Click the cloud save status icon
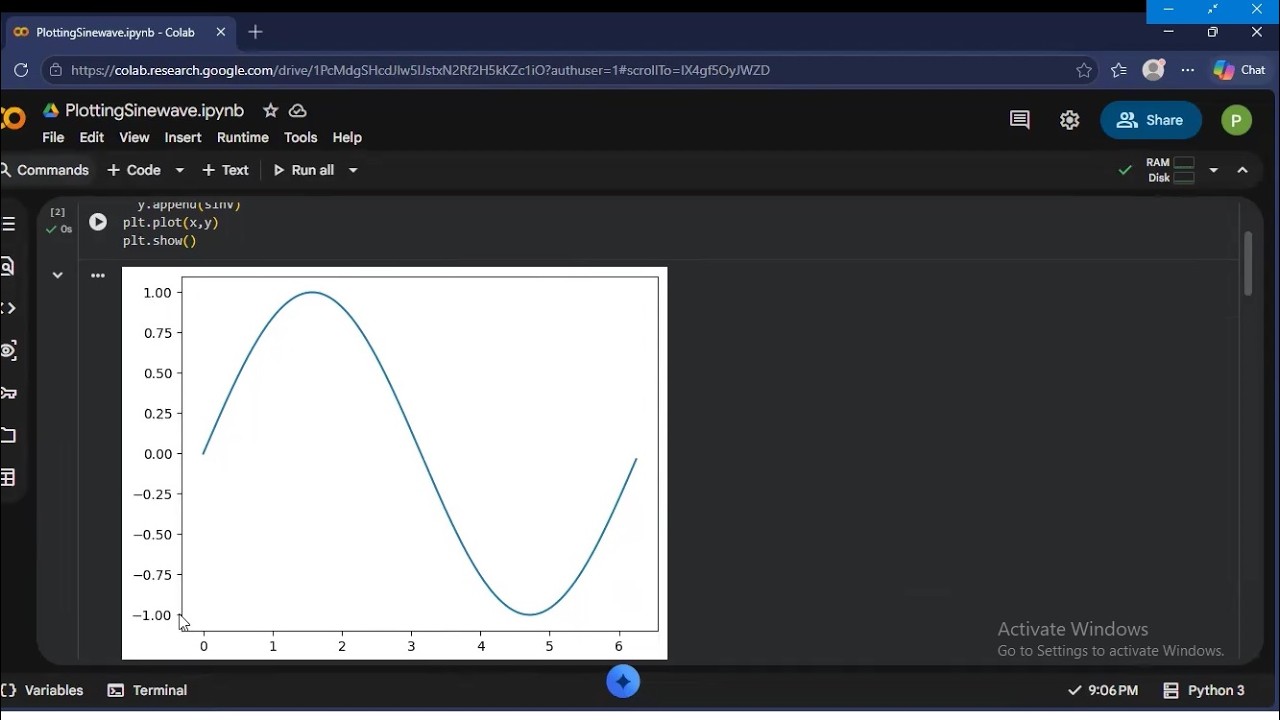This screenshot has width=1280, height=720. pos(297,110)
